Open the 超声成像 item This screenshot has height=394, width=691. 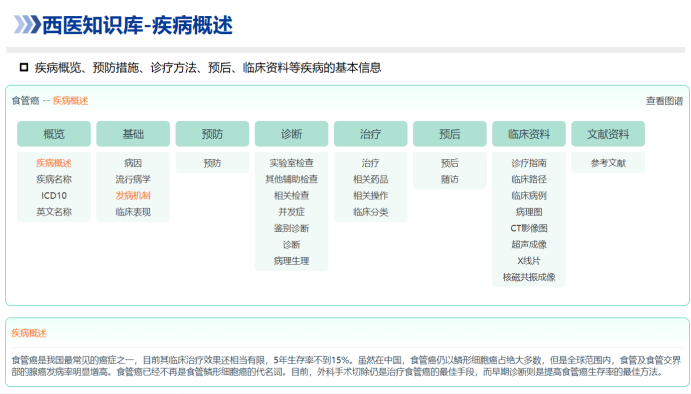coord(529,245)
